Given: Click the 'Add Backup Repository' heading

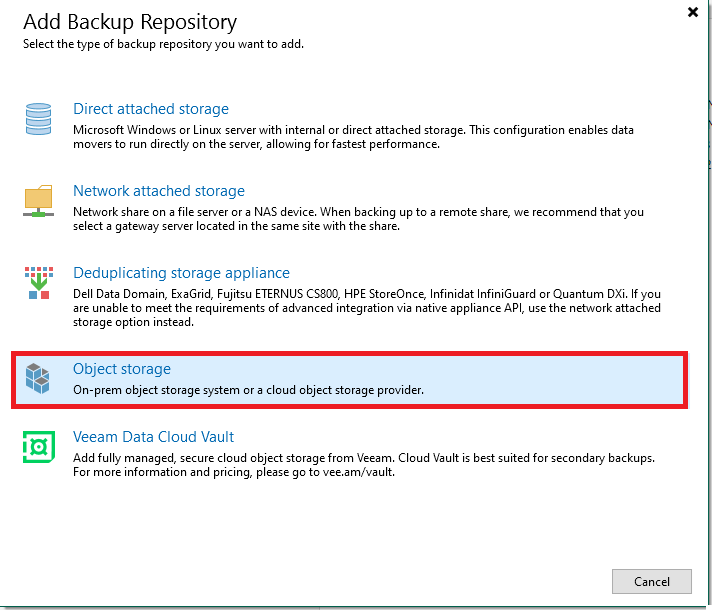Looking at the screenshot, I should coord(130,22).
